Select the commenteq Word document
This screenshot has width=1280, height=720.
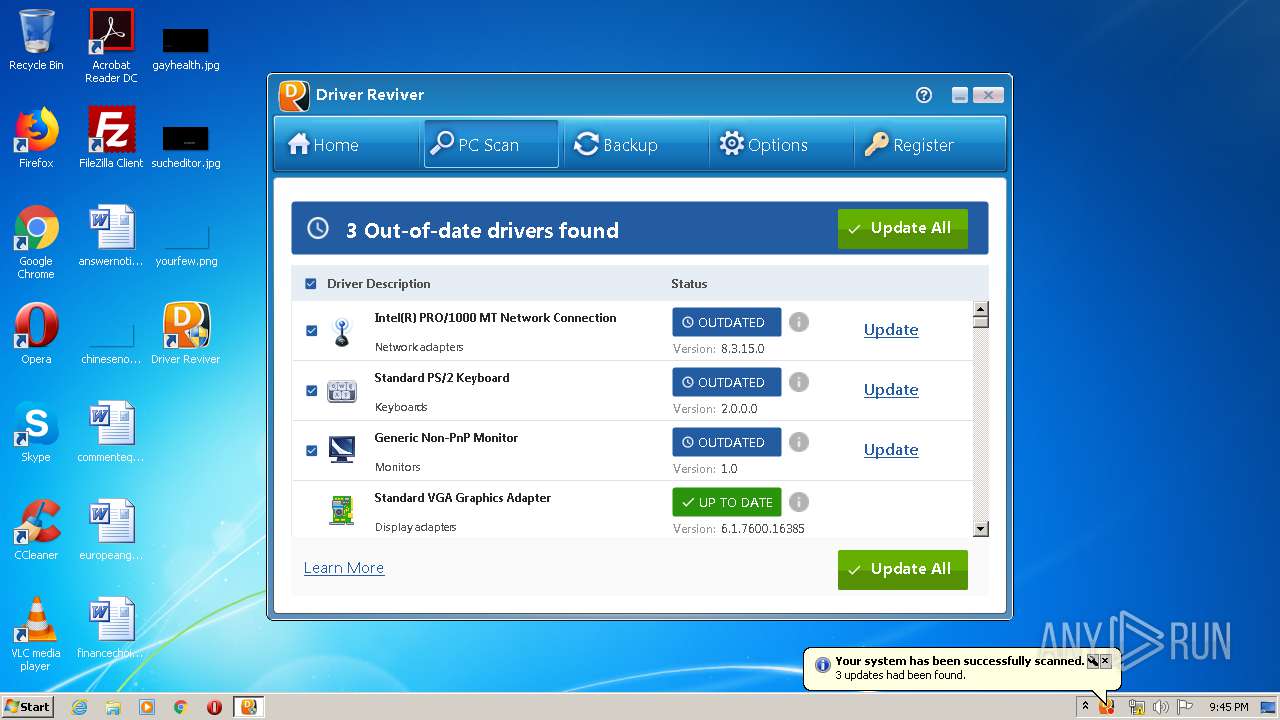point(111,432)
